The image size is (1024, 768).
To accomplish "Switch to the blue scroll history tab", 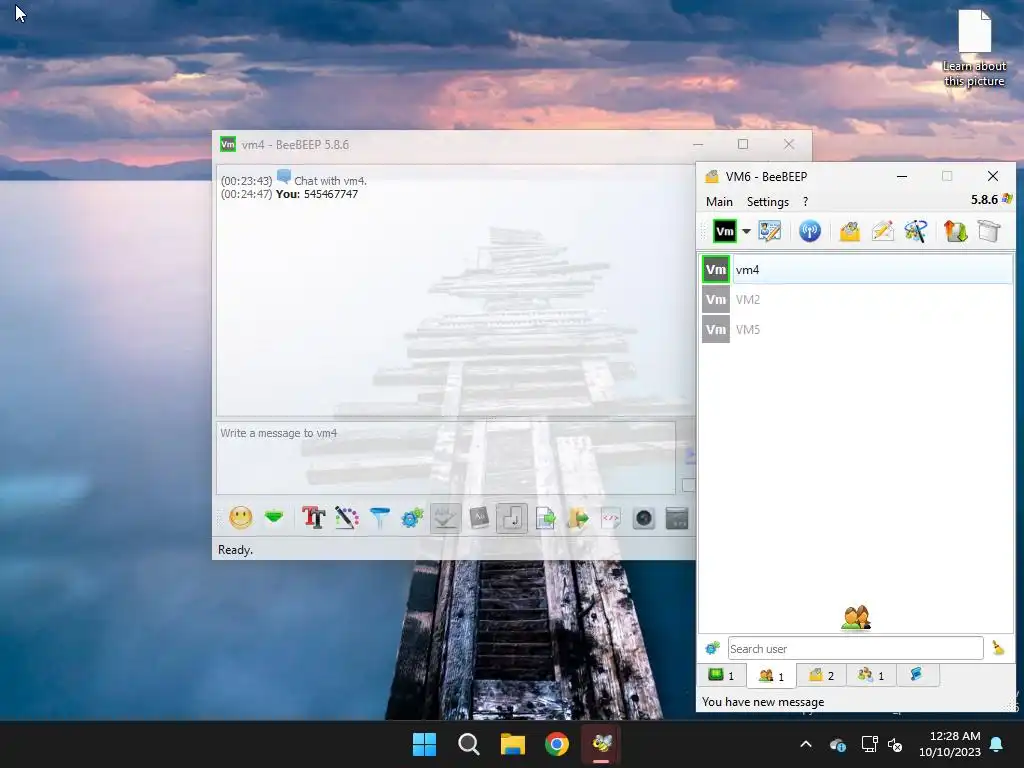I will (917, 675).
